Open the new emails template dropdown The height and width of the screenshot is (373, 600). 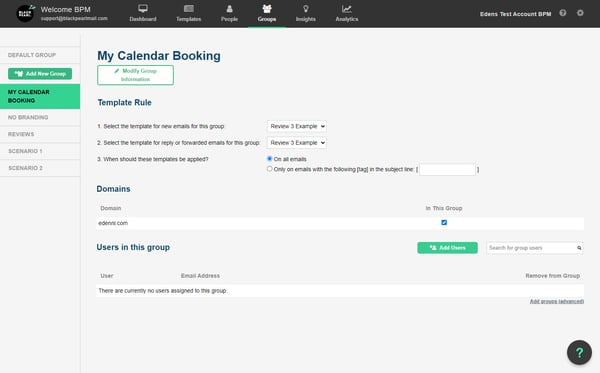[297, 126]
